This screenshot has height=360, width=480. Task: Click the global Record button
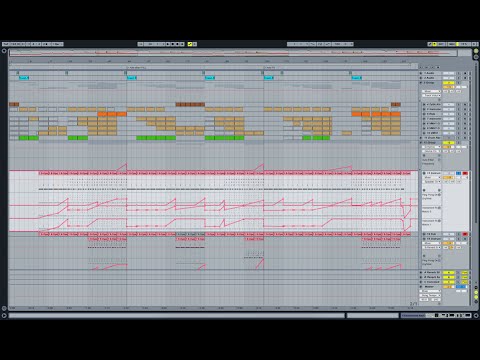pyautogui.click(x=178, y=44)
